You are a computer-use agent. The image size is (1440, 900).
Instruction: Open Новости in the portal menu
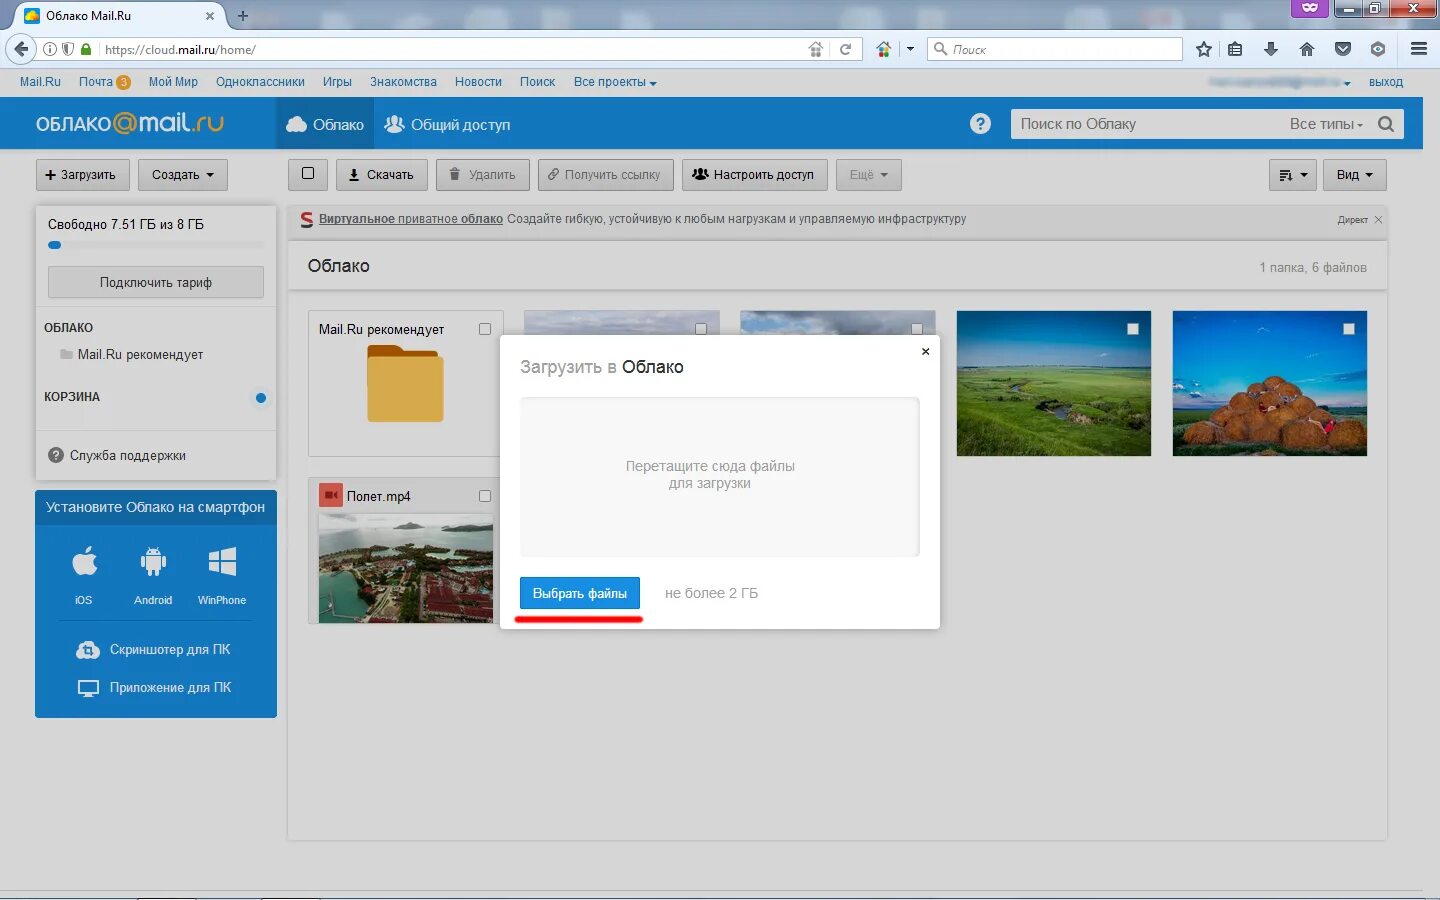[x=478, y=82]
